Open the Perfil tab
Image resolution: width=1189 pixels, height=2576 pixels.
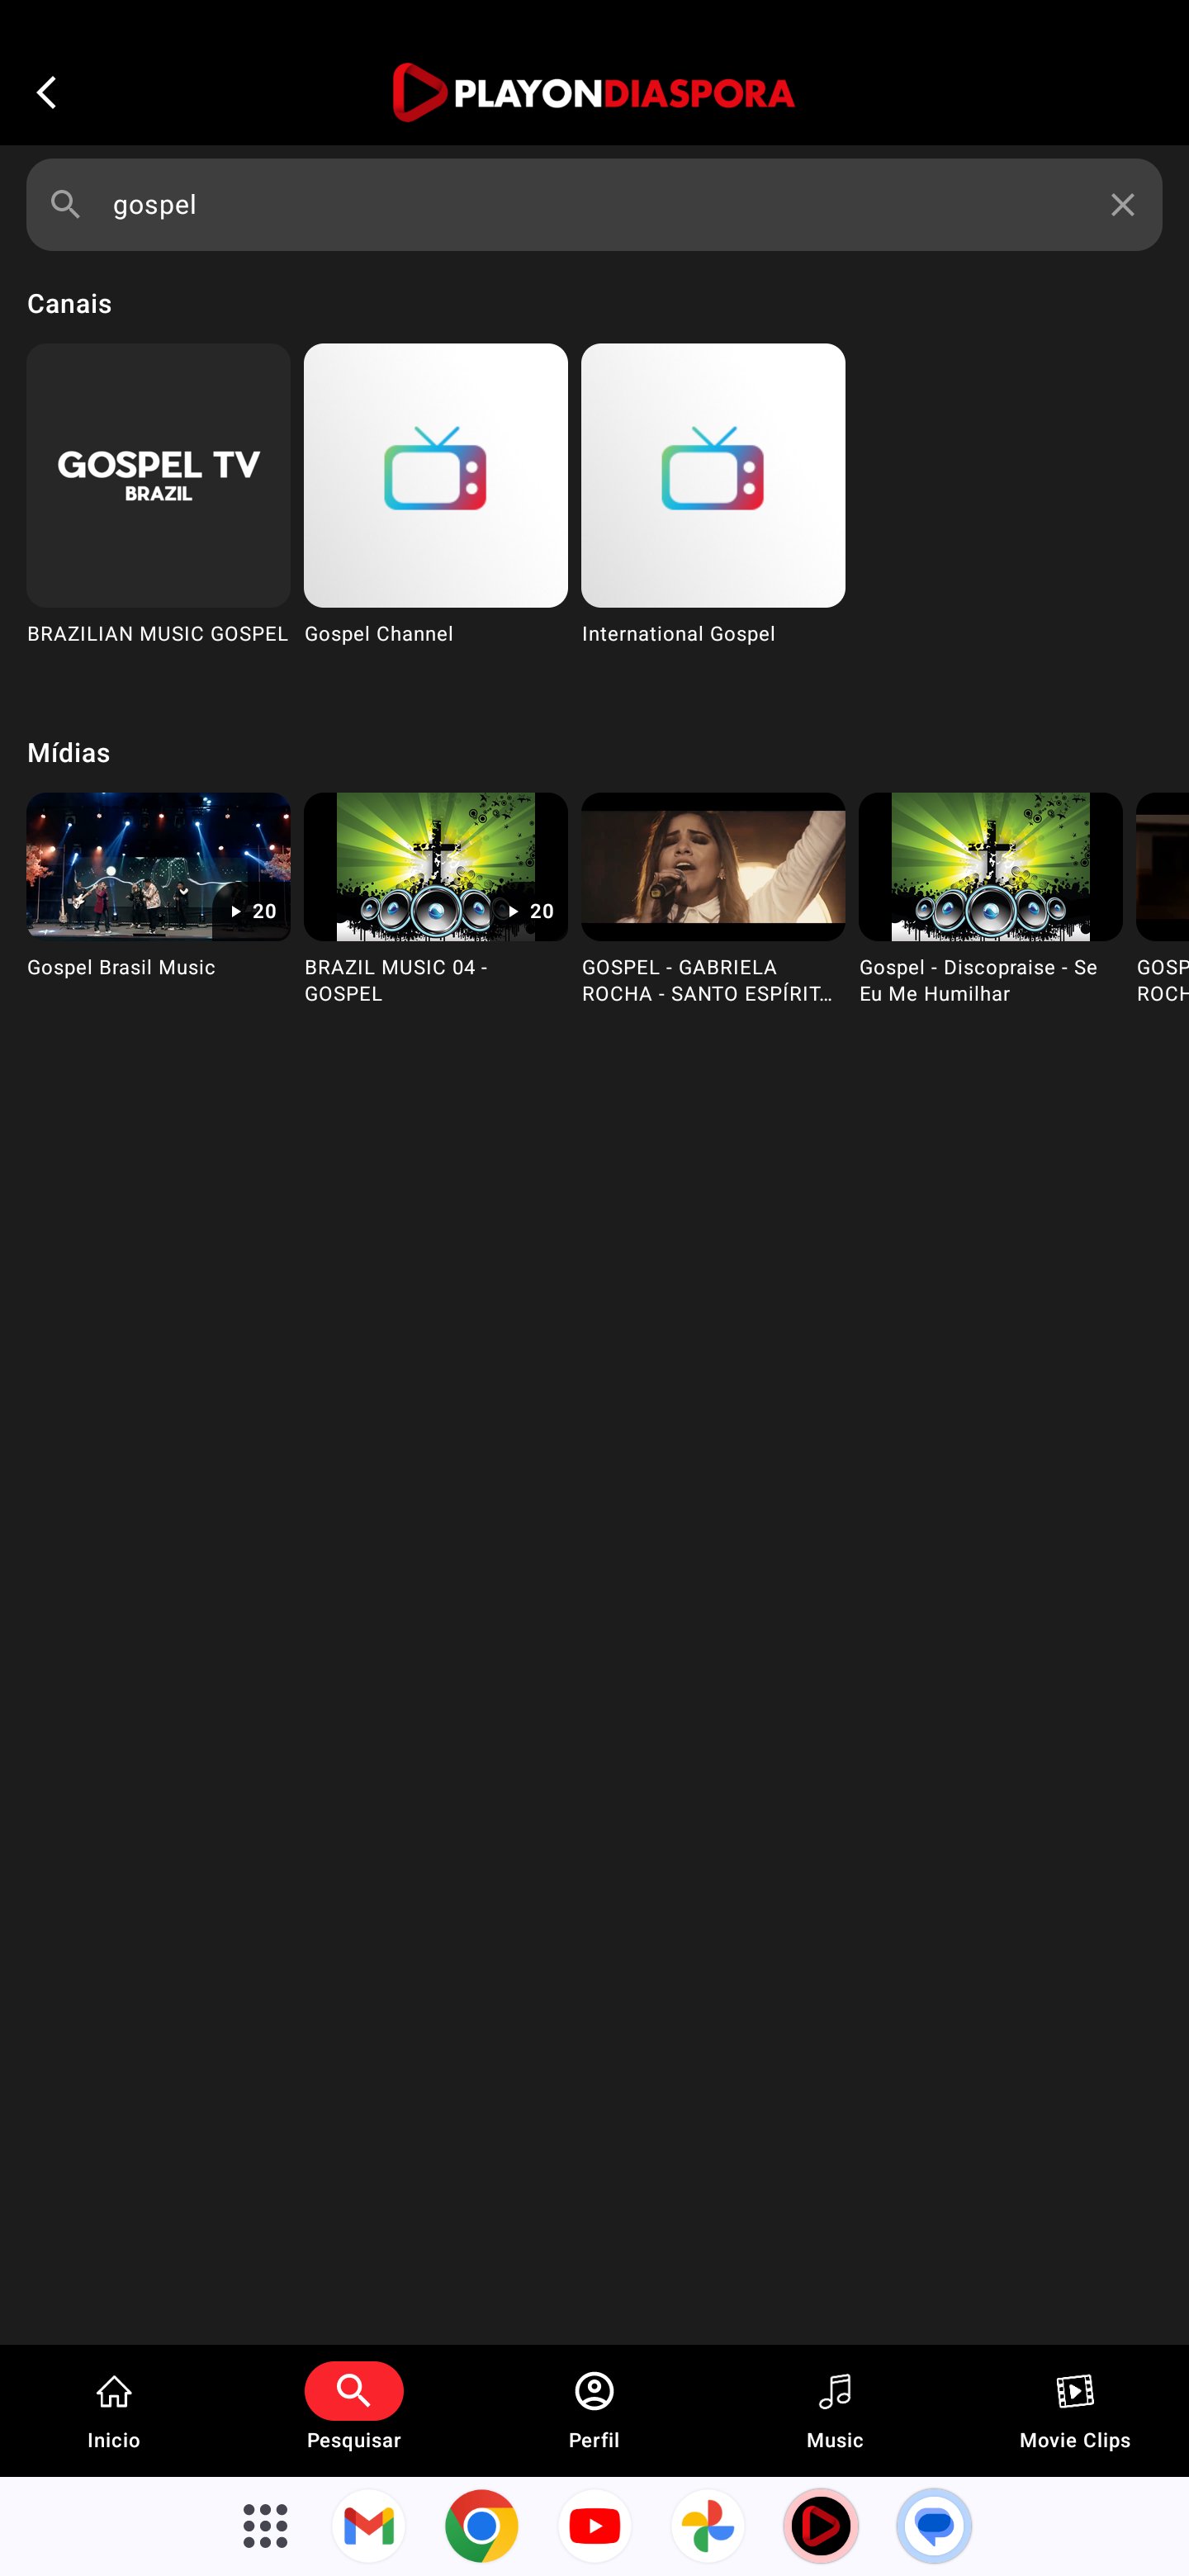click(594, 2410)
